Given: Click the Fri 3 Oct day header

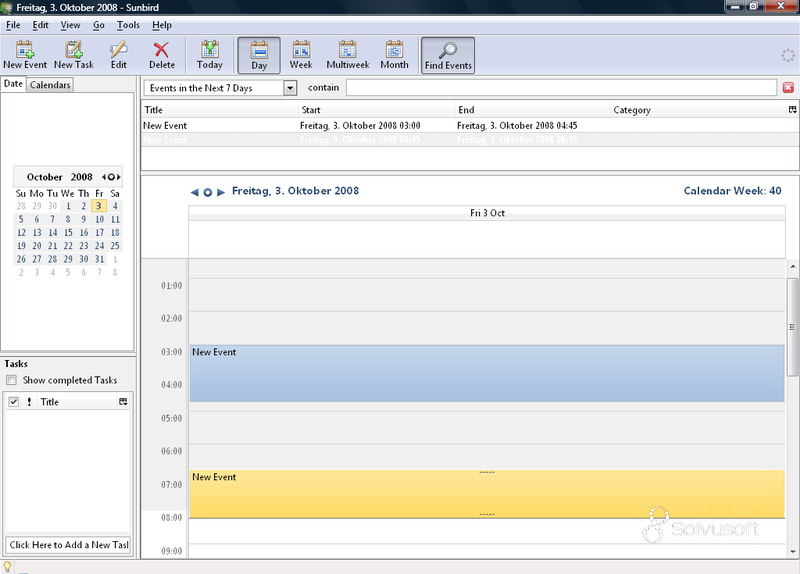Looking at the screenshot, I should [x=487, y=213].
